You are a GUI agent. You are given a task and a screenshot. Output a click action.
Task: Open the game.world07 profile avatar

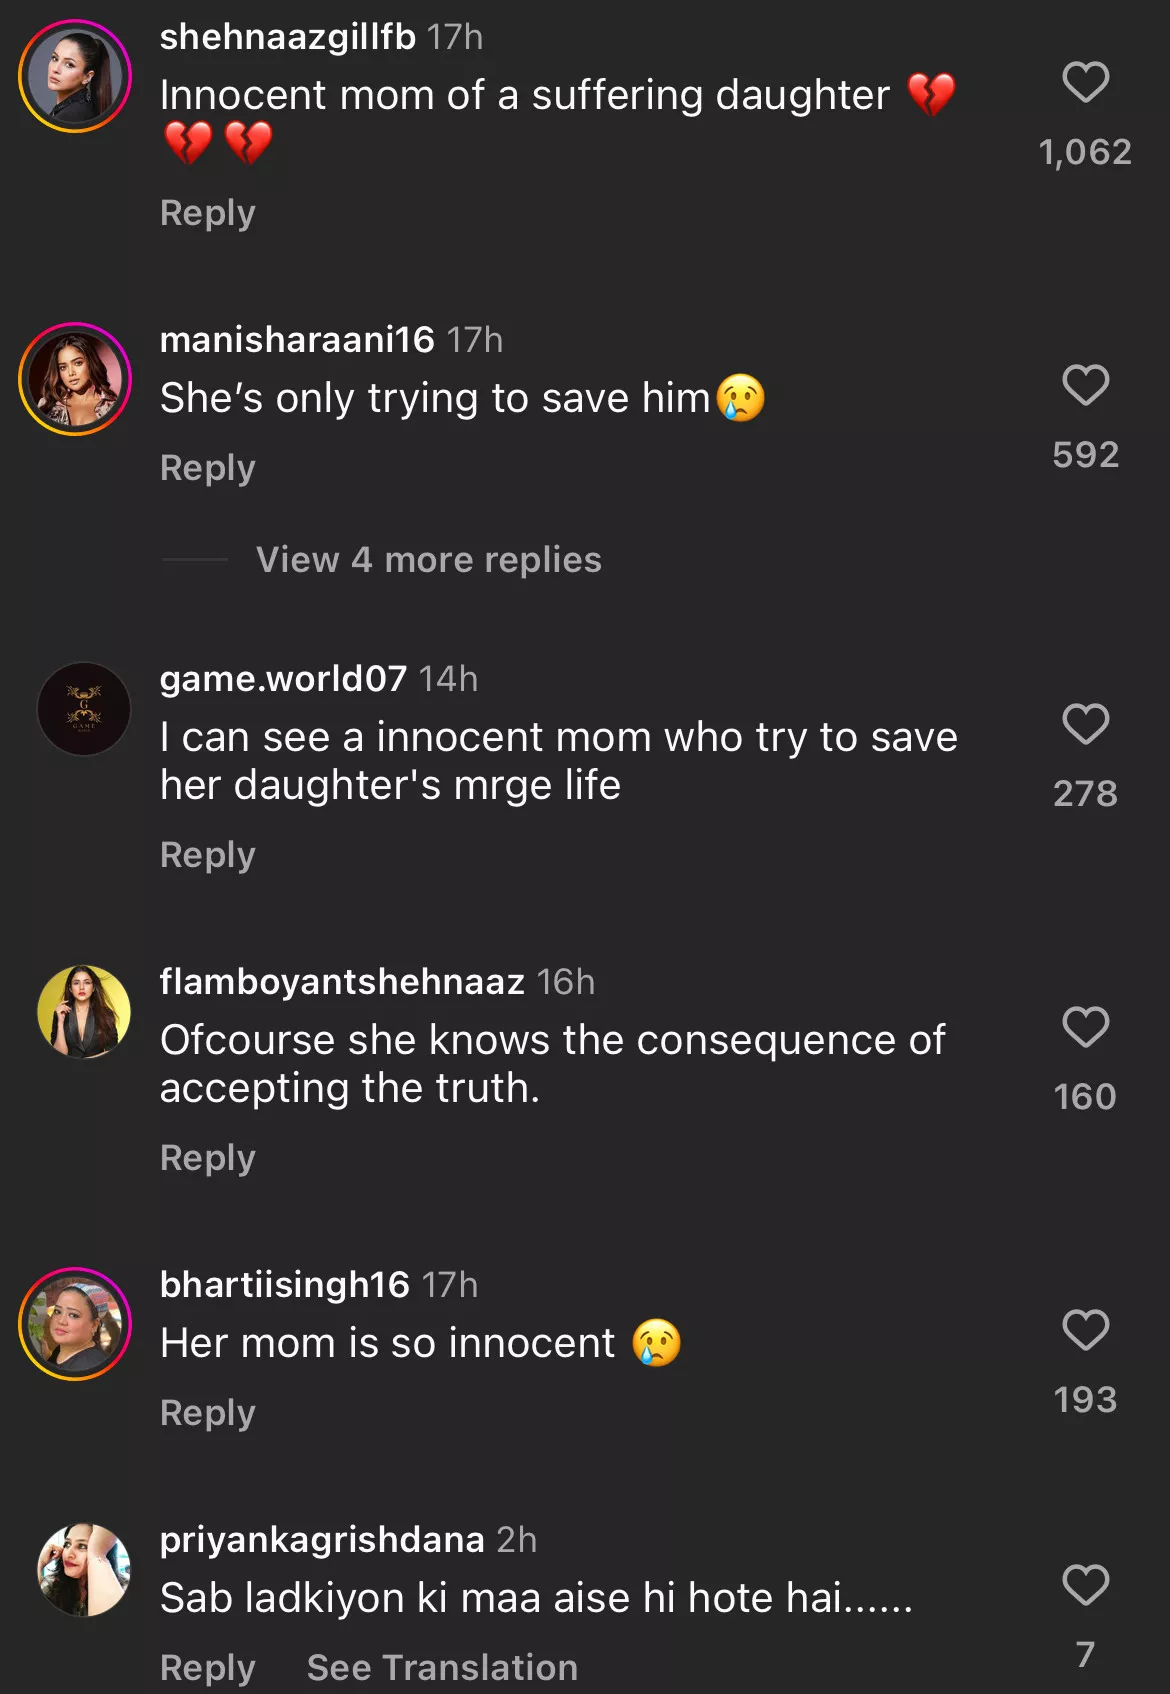84,709
